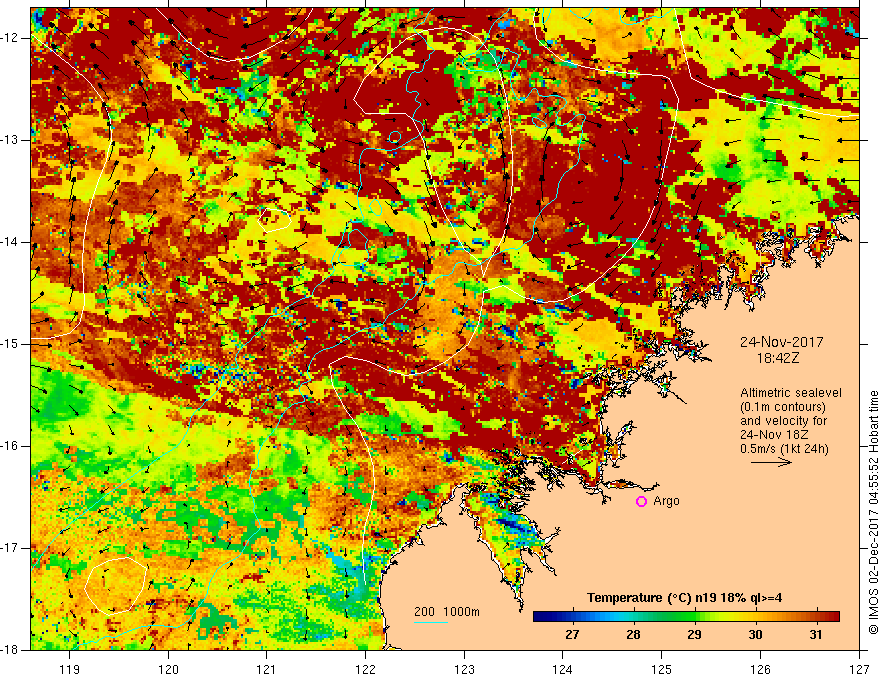Viewport: 880px width, 680px height.
Task: Click the longitude label '121'
Action: [x=267, y=669]
